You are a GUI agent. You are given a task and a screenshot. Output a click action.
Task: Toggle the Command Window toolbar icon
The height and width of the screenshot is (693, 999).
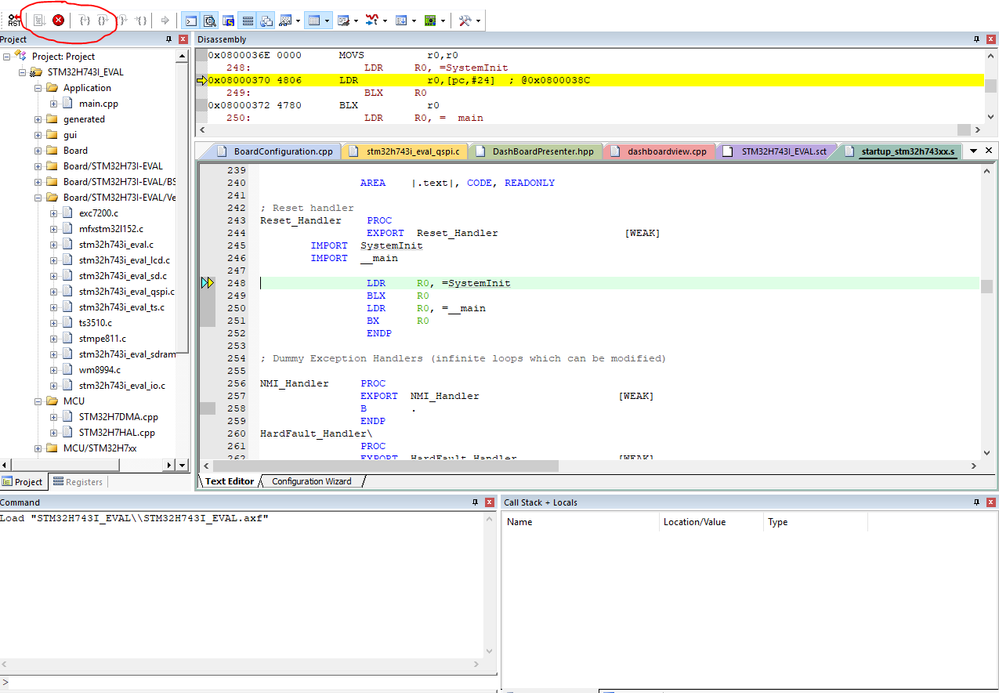pos(190,20)
